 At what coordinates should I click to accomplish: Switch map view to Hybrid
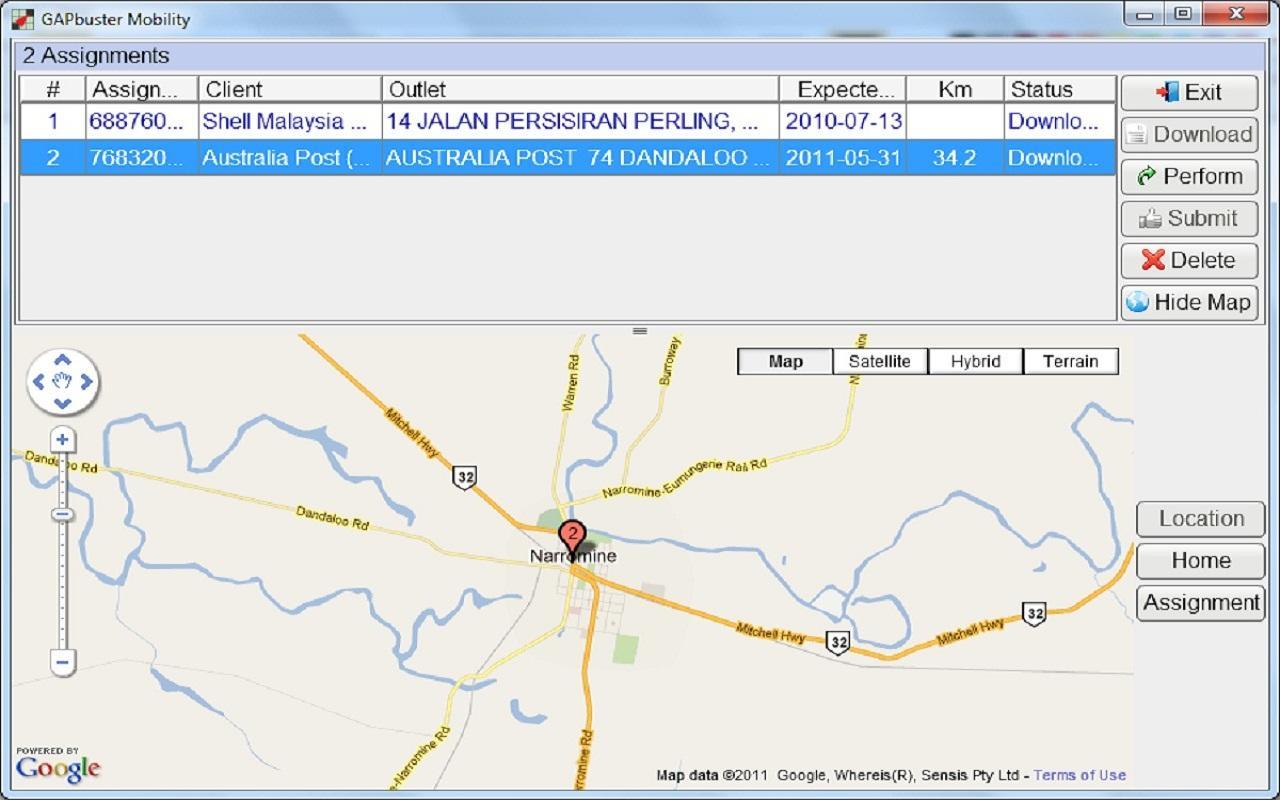coord(975,362)
